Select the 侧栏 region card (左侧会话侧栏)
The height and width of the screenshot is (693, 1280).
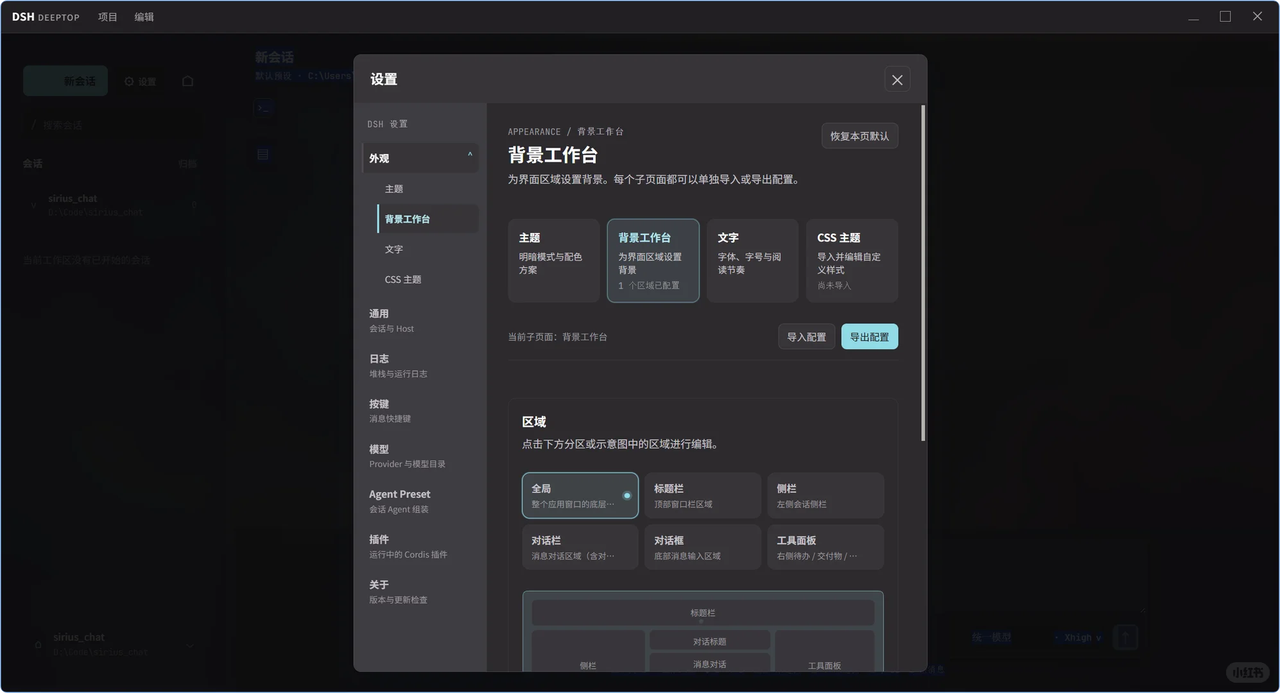click(826, 495)
